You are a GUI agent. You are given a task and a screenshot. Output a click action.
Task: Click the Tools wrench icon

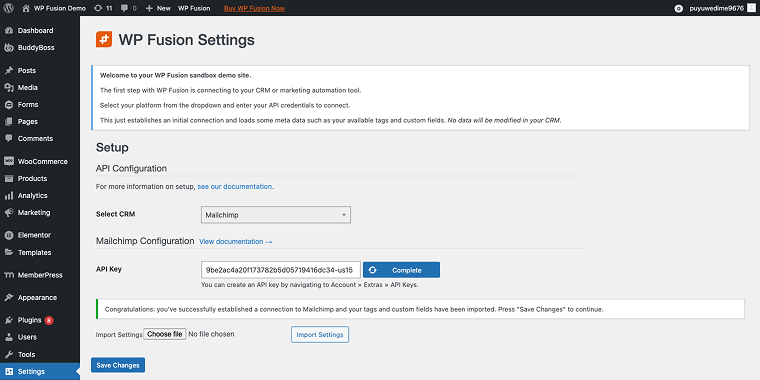(9, 354)
